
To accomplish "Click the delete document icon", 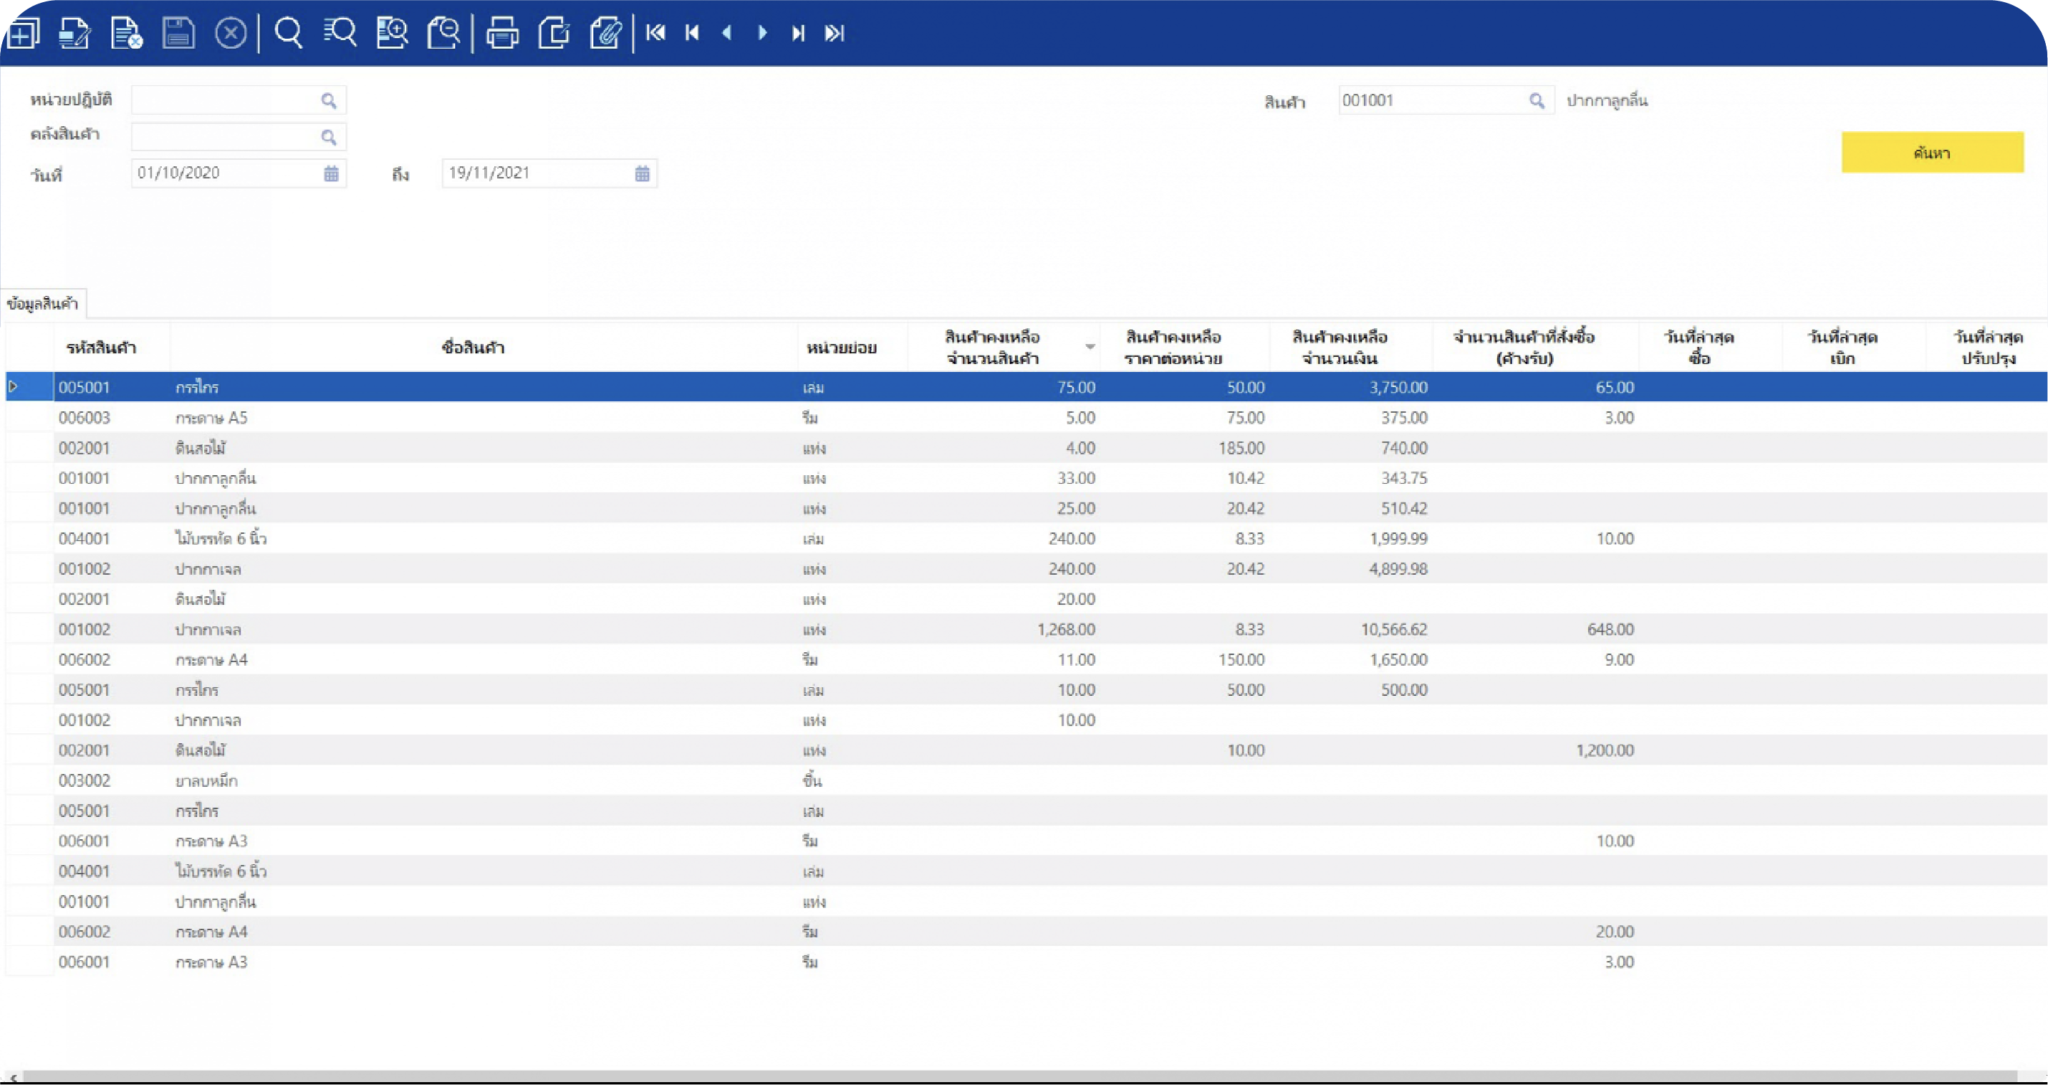I will [x=126, y=33].
